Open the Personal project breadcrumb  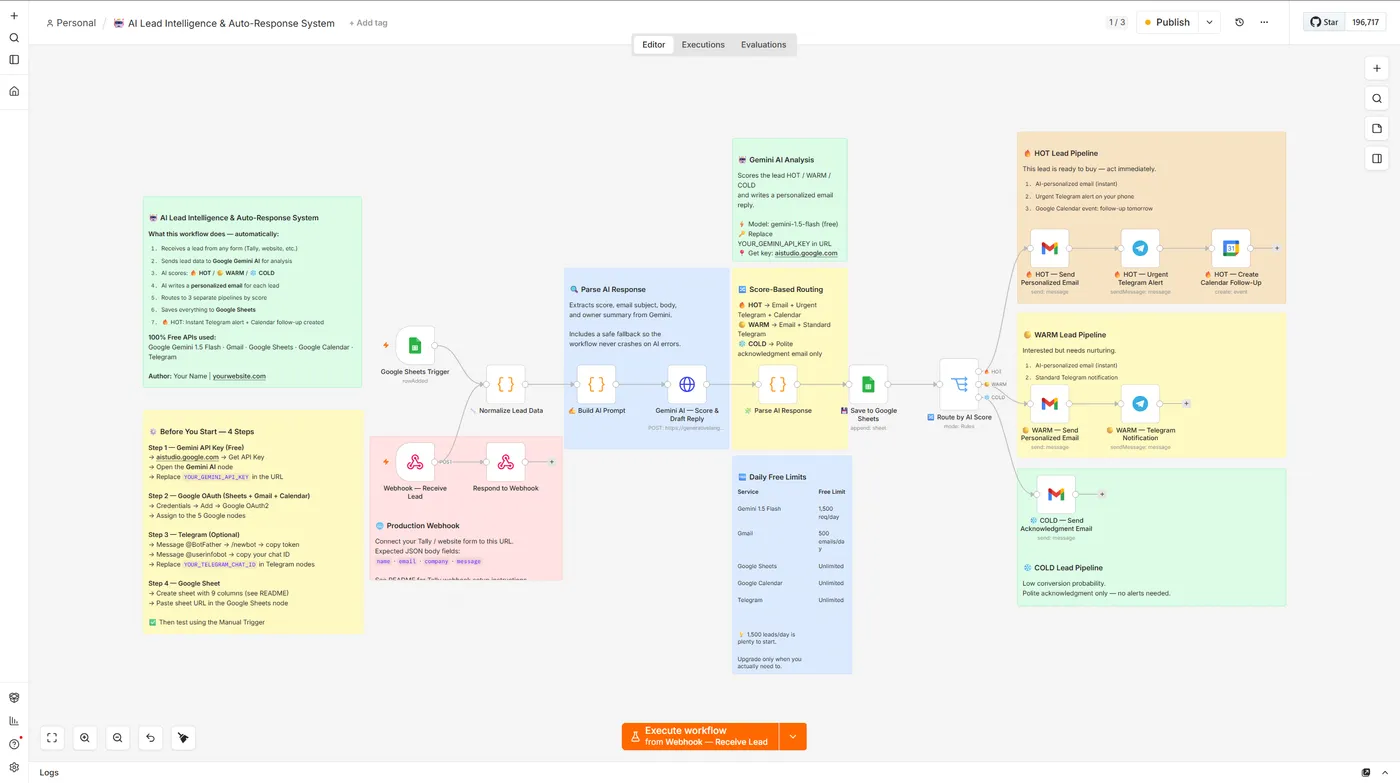tap(71, 23)
